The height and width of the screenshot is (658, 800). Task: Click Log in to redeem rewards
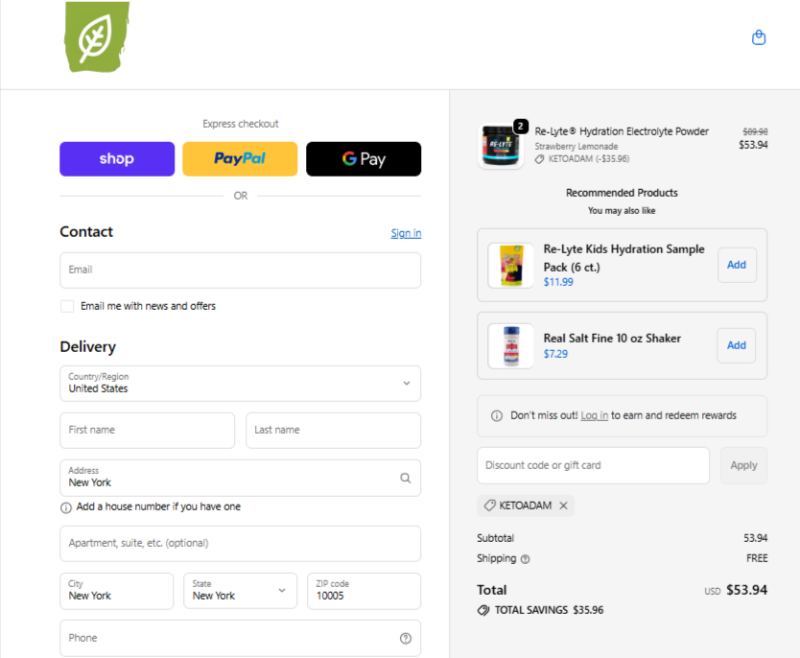[594, 416]
